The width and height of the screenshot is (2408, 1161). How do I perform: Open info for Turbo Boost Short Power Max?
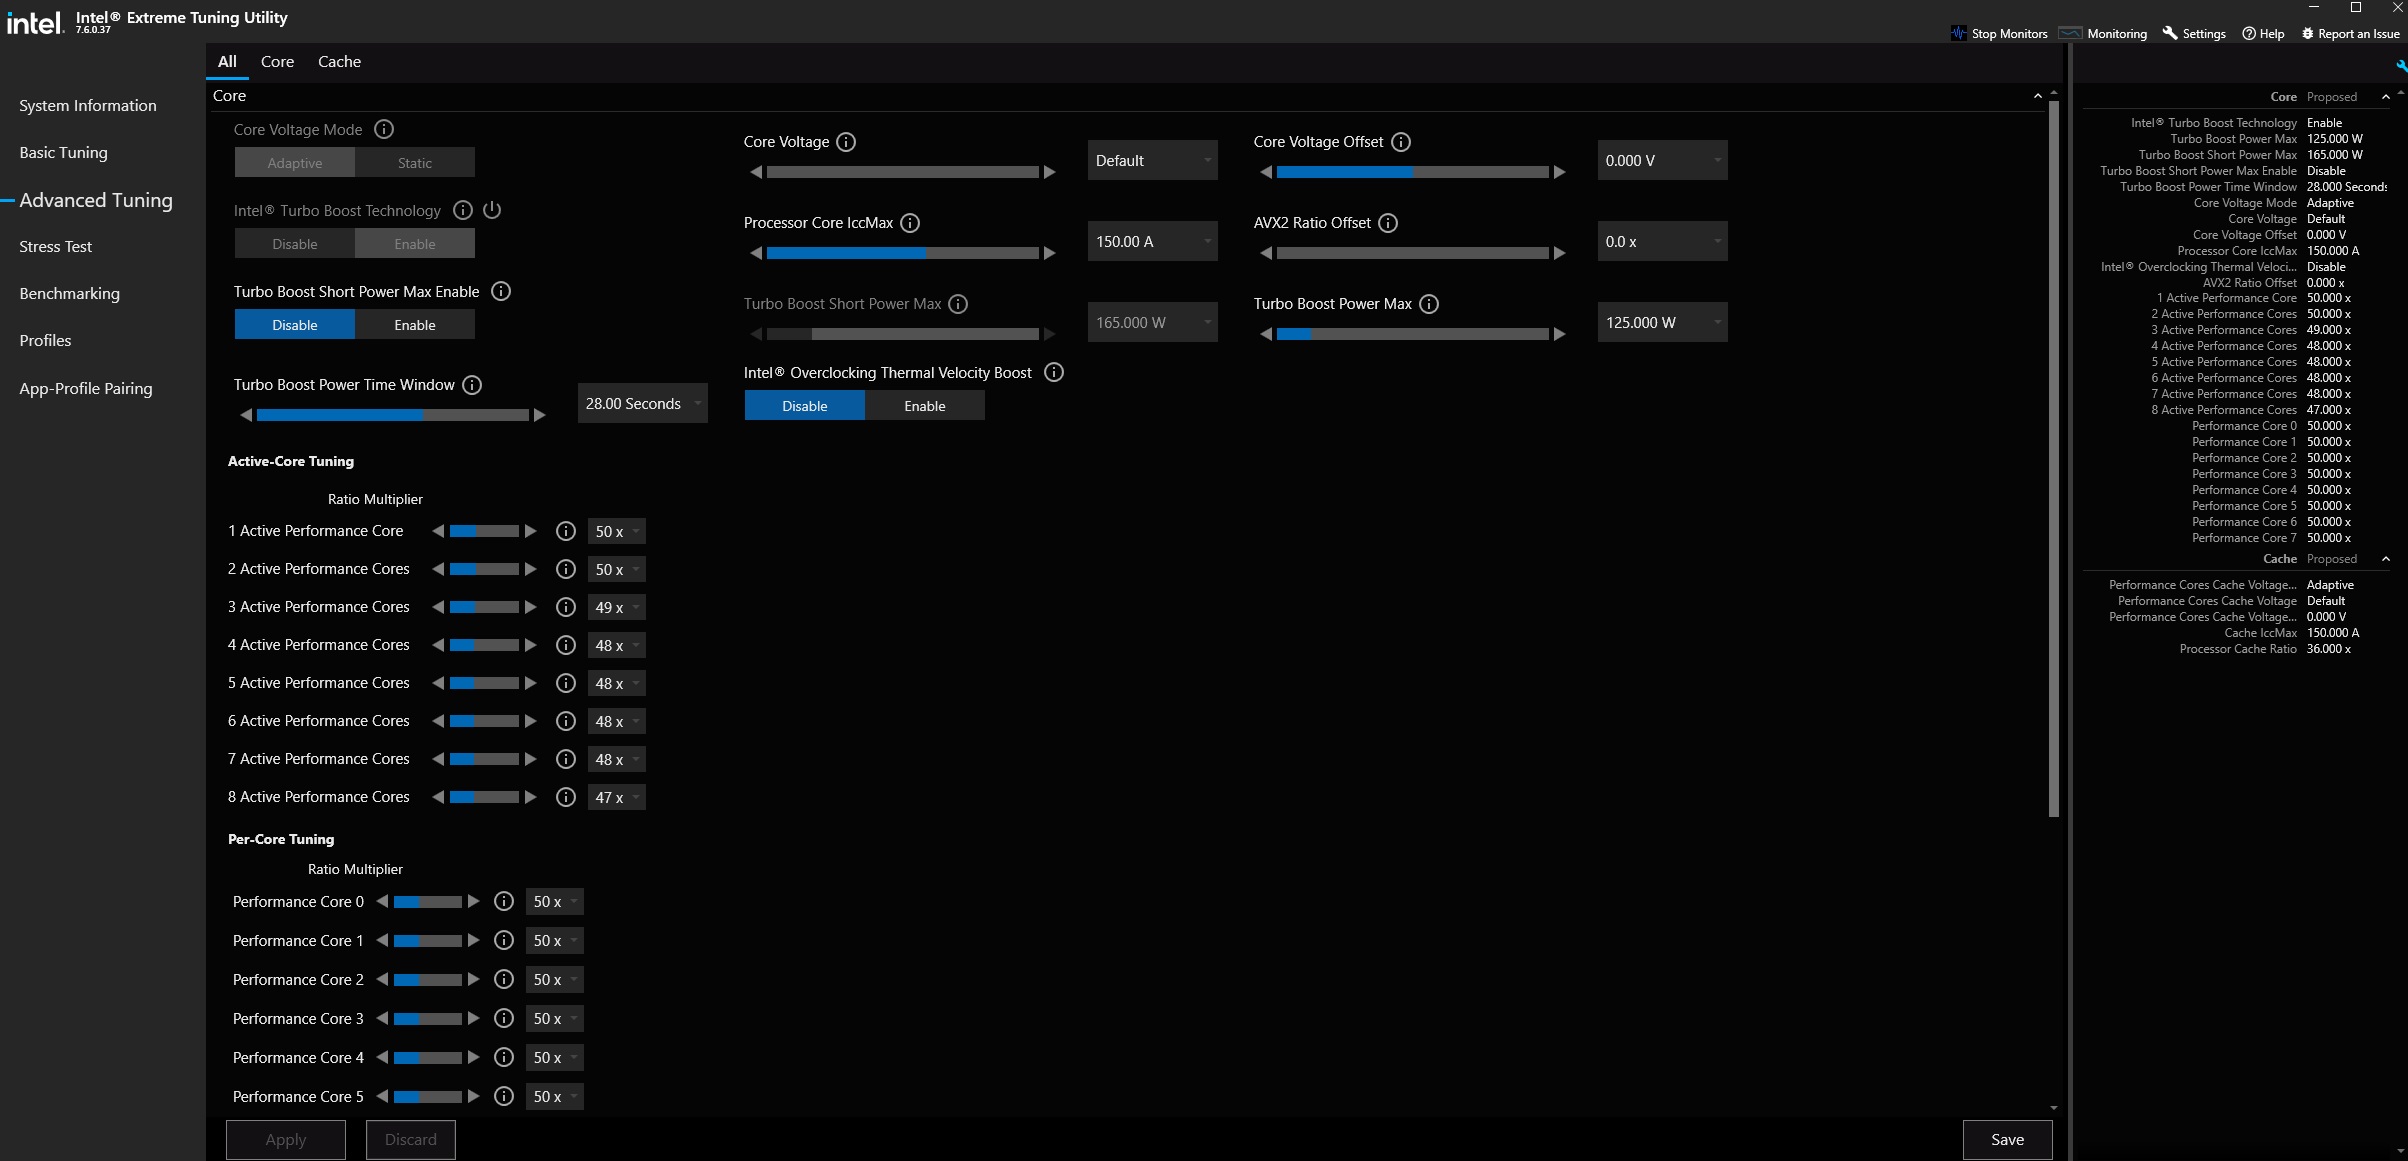pos(958,304)
